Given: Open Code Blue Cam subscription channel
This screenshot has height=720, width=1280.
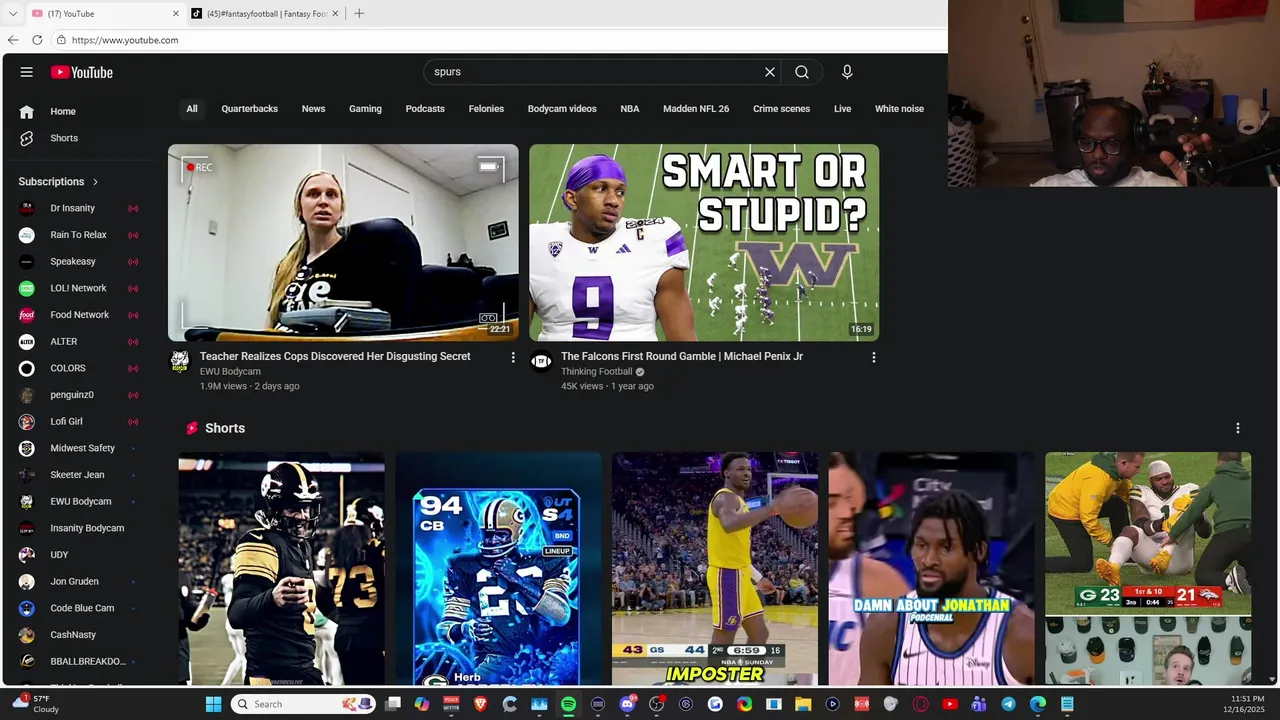Looking at the screenshot, I should pyautogui.click(x=80, y=608).
